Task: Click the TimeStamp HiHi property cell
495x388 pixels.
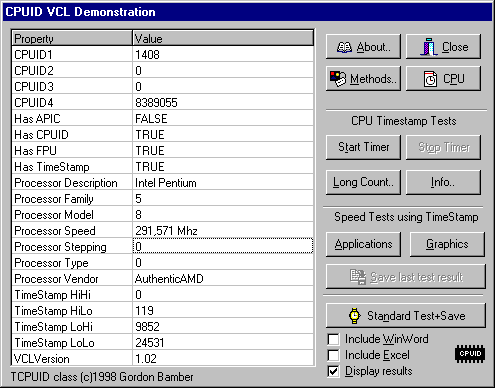Action: pos(72,294)
